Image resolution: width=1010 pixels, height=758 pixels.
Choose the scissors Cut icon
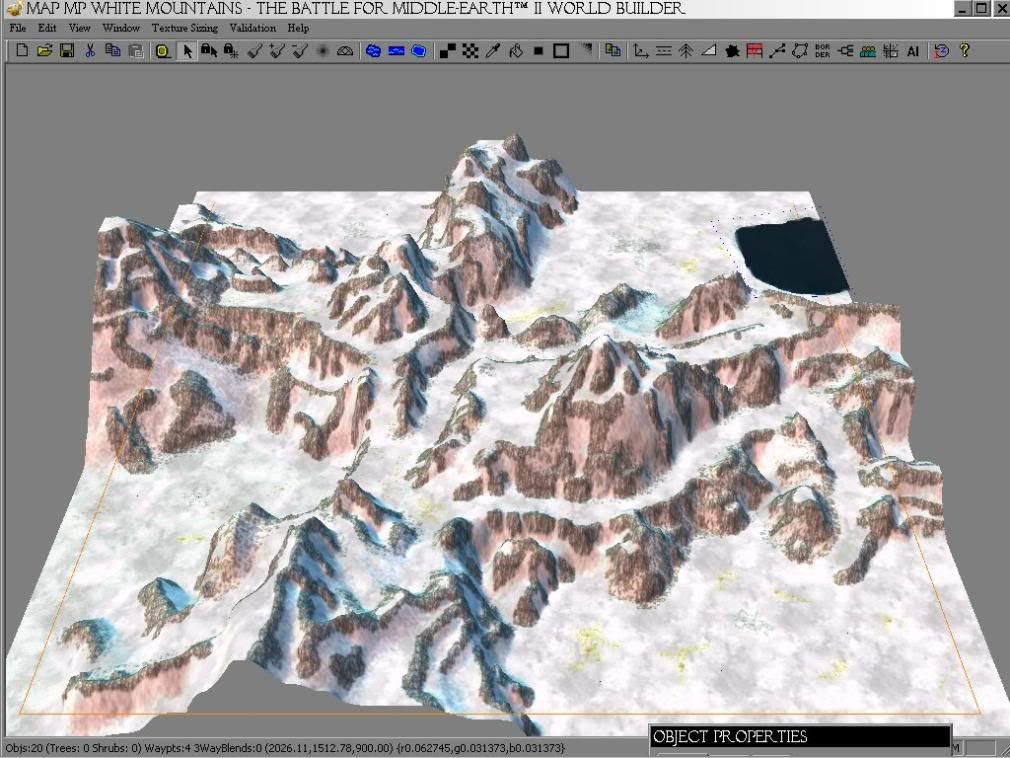pyautogui.click(x=90, y=50)
